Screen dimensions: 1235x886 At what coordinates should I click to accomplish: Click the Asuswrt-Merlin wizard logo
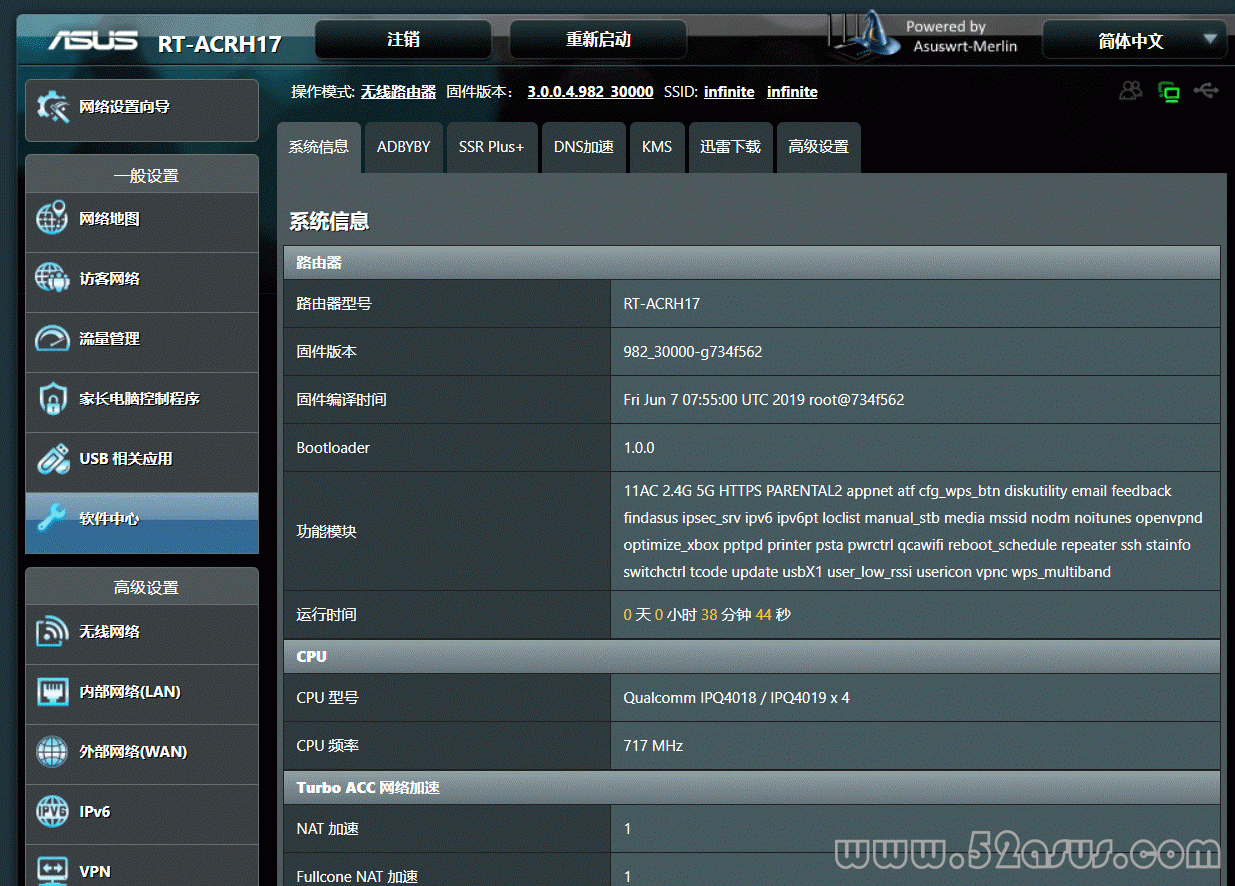(866, 36)
